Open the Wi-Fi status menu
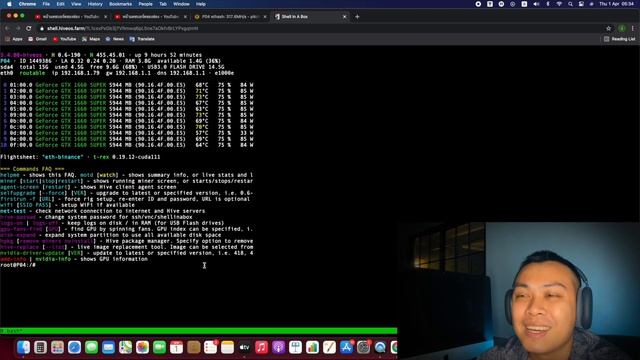Image resolution: width=640 pixels, height=360 pixels. tap(559, 4)
